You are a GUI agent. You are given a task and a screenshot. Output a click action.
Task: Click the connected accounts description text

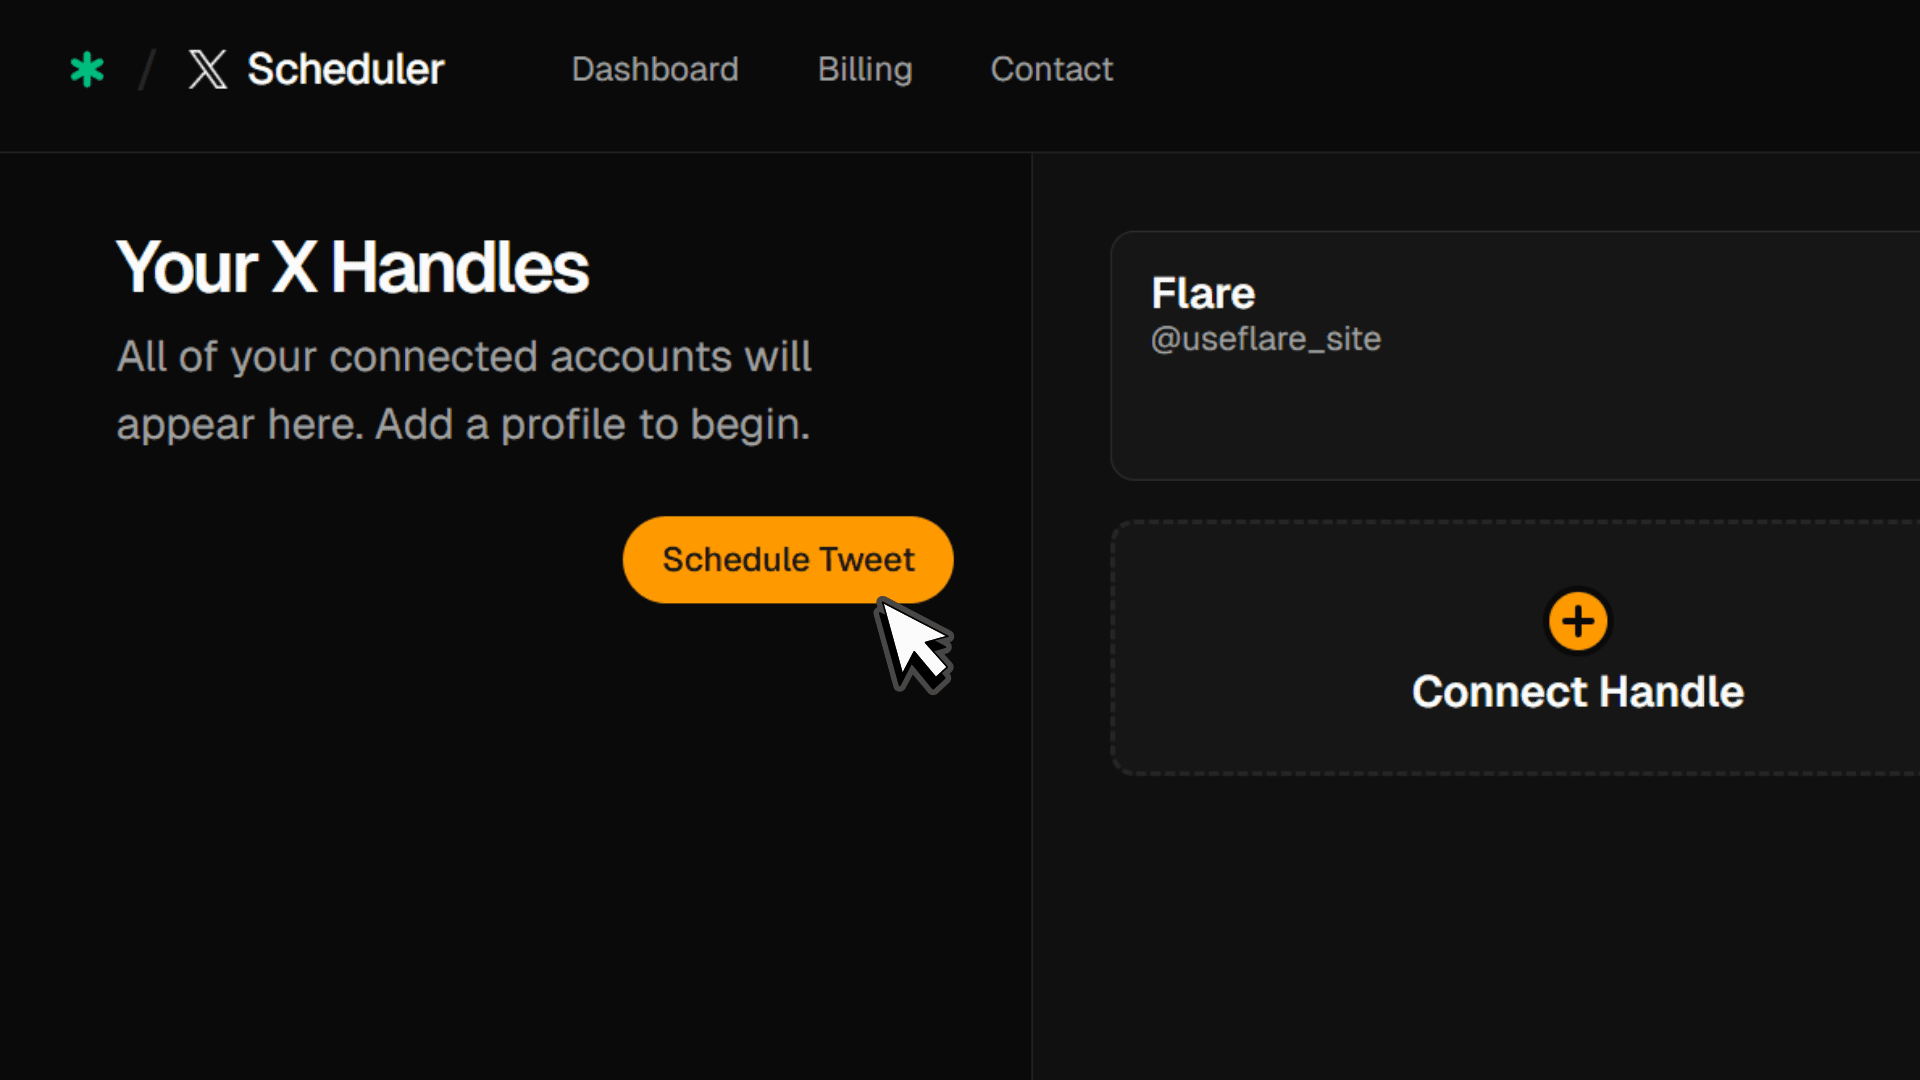tap(464, 390)
